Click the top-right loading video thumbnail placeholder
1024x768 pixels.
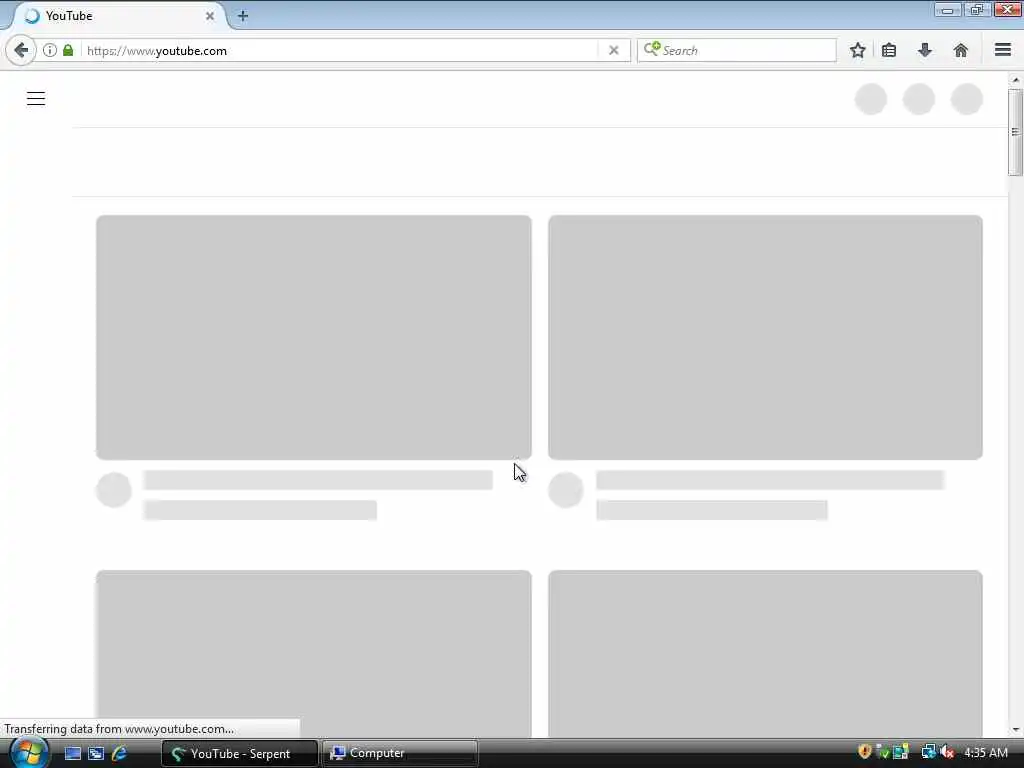point(765,337)
